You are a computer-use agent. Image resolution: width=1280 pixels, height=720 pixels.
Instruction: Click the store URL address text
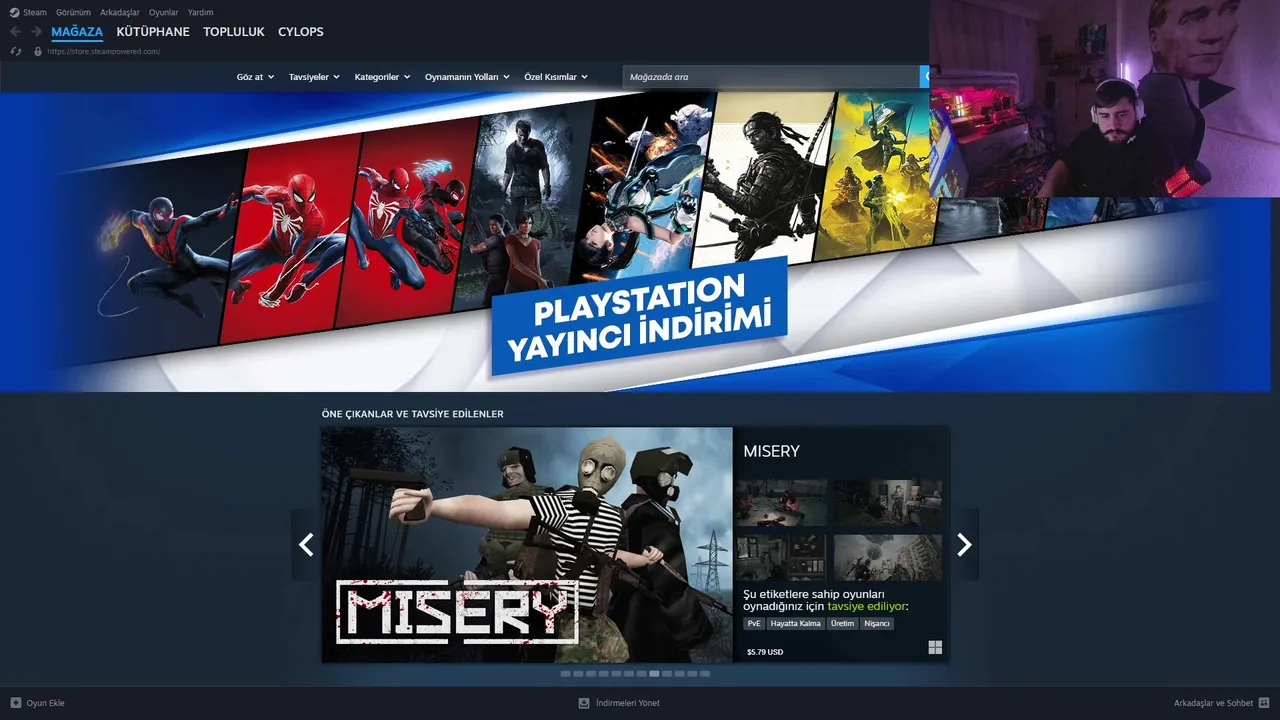tap(103, 51)
